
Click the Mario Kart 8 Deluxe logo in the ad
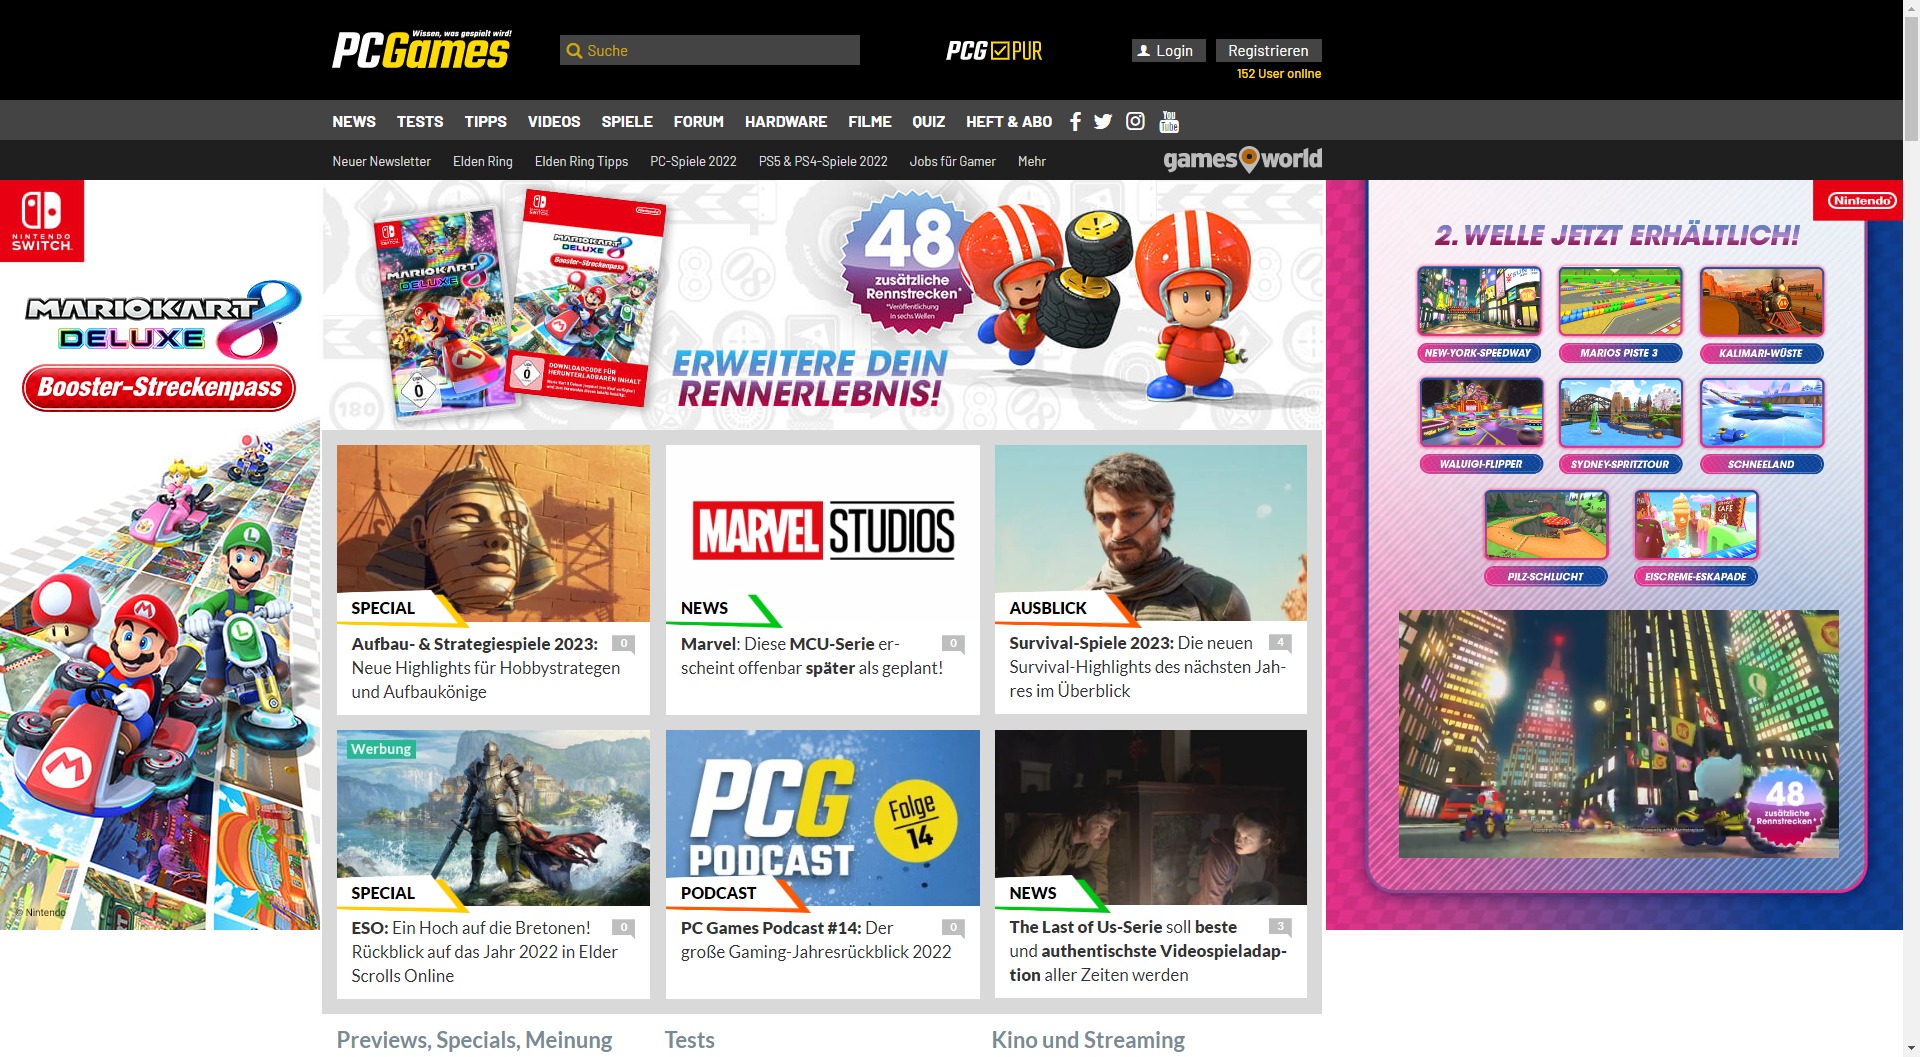162,321
